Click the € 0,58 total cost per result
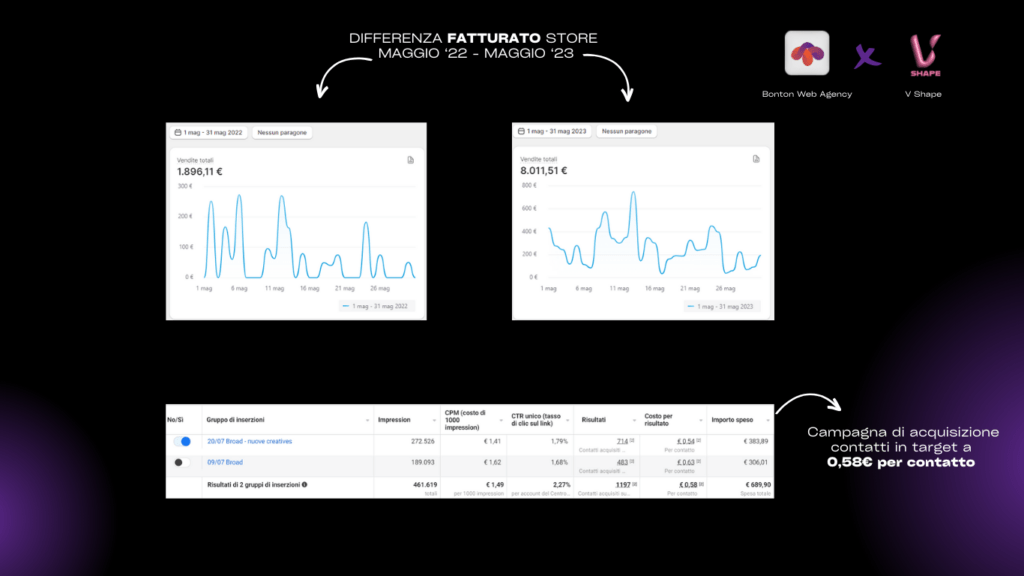 coord(688,485)
